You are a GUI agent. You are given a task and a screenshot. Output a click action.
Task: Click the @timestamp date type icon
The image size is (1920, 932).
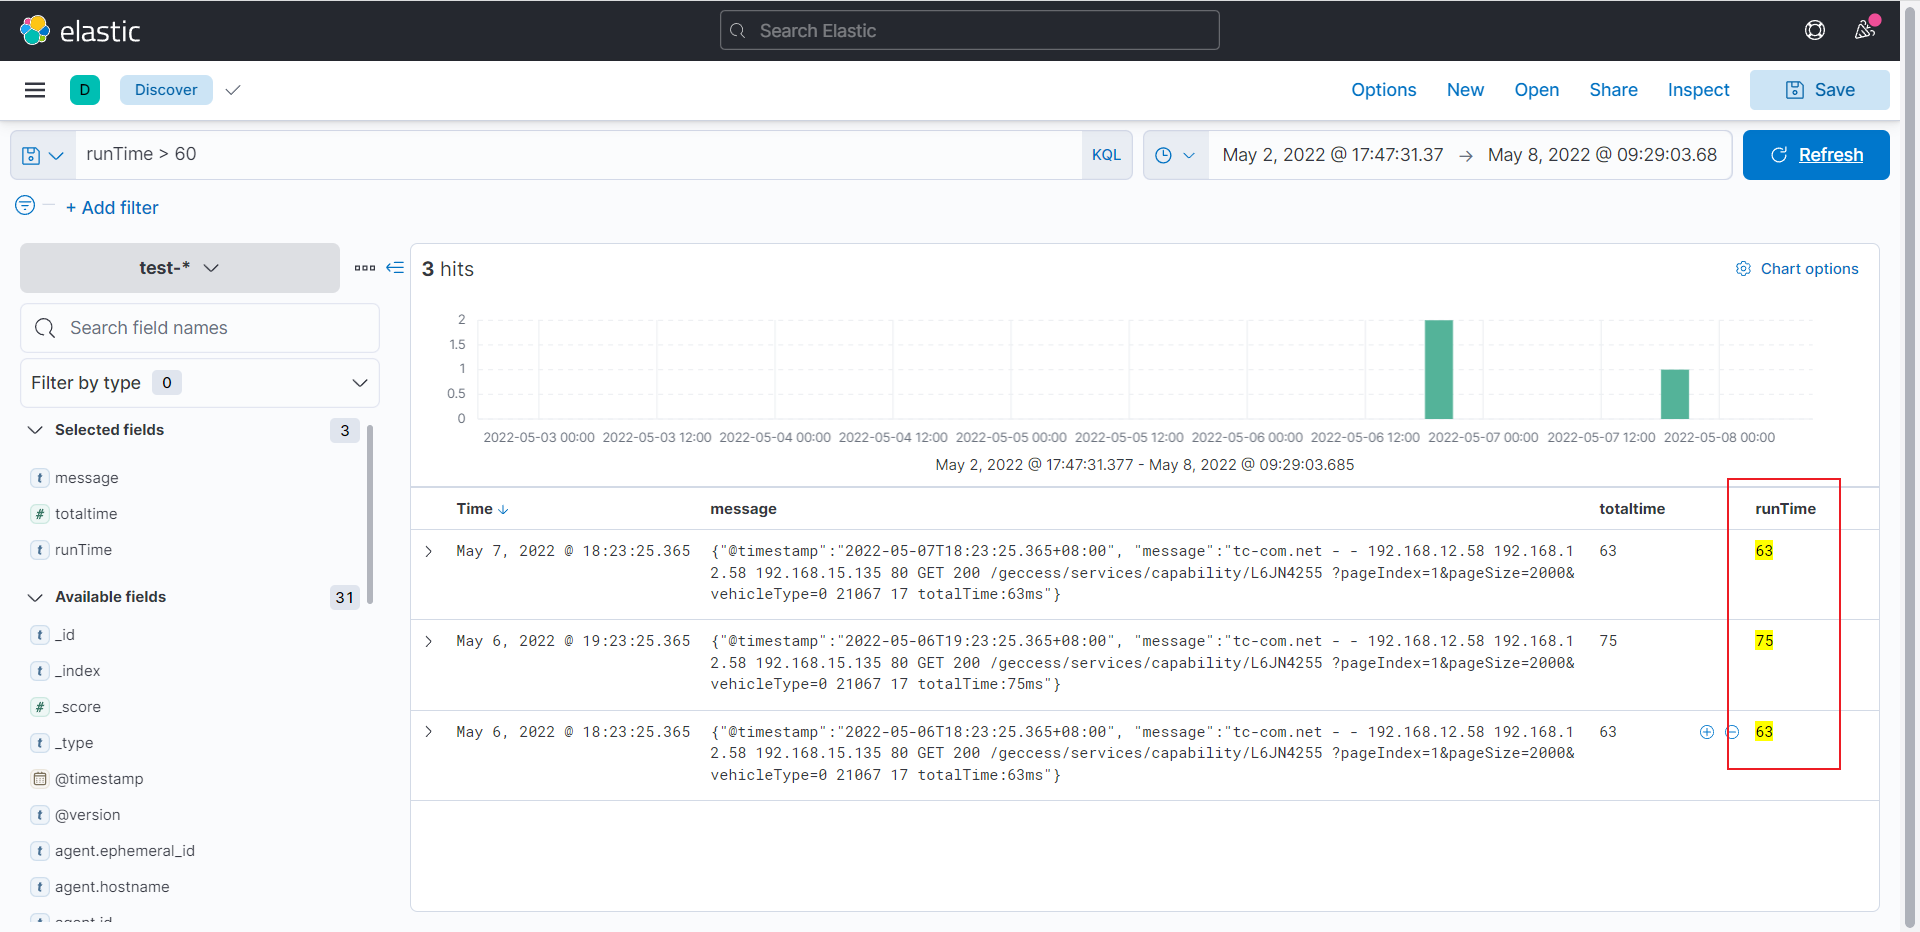(40, 779)
